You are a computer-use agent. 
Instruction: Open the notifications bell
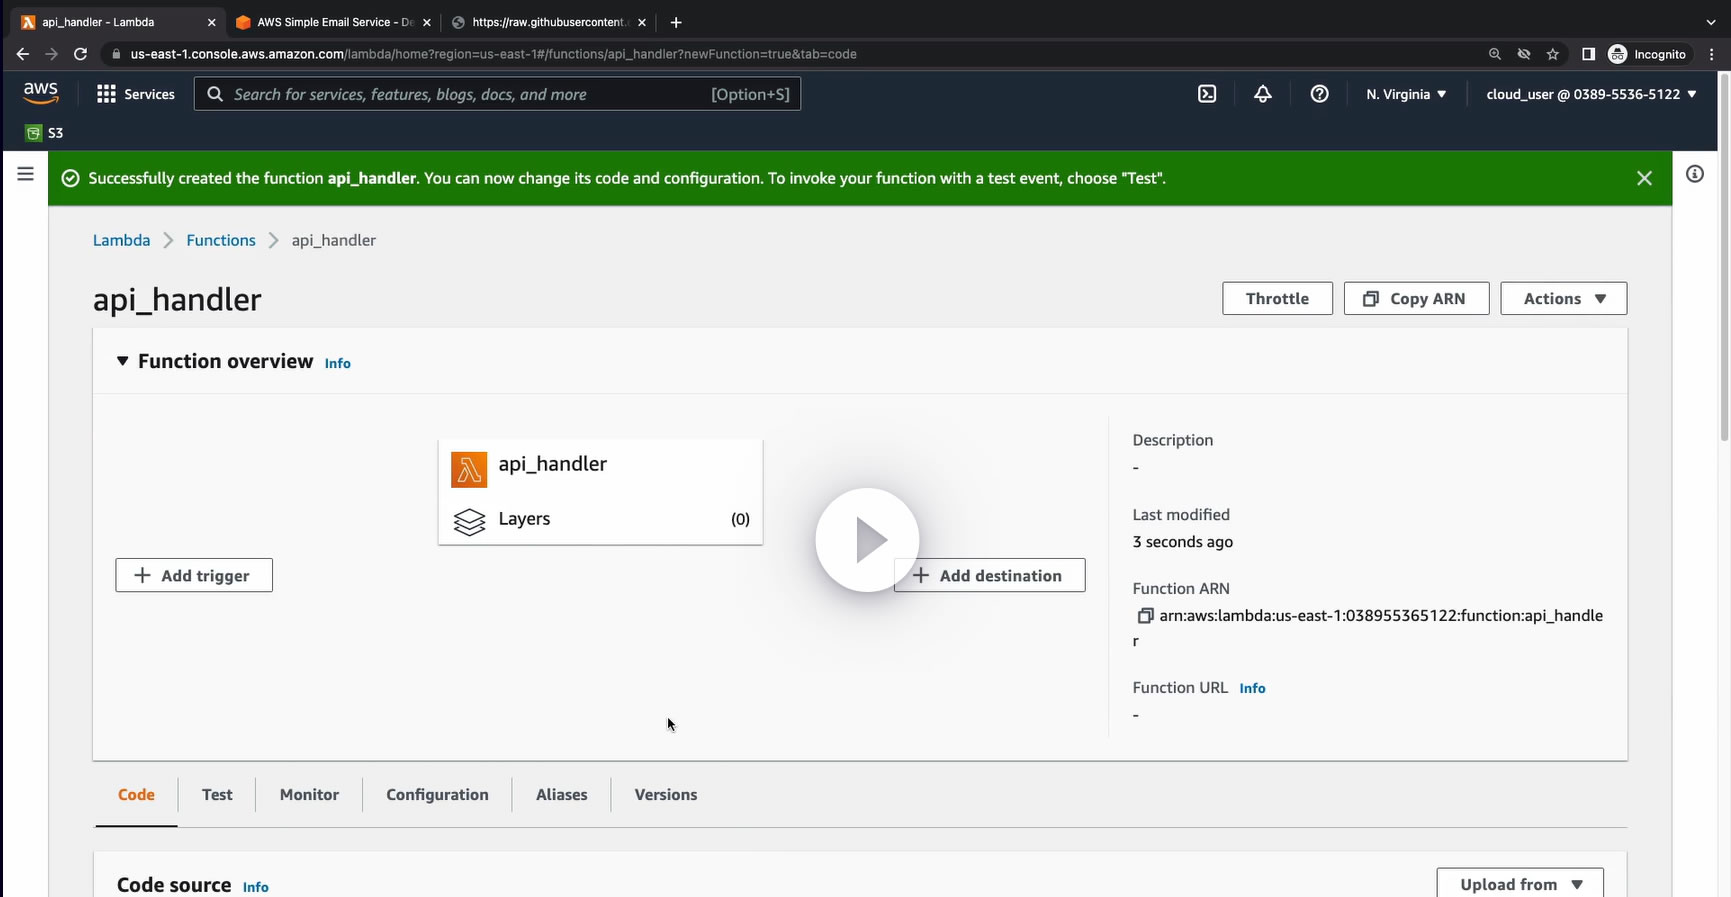[x=1263, y=94]
